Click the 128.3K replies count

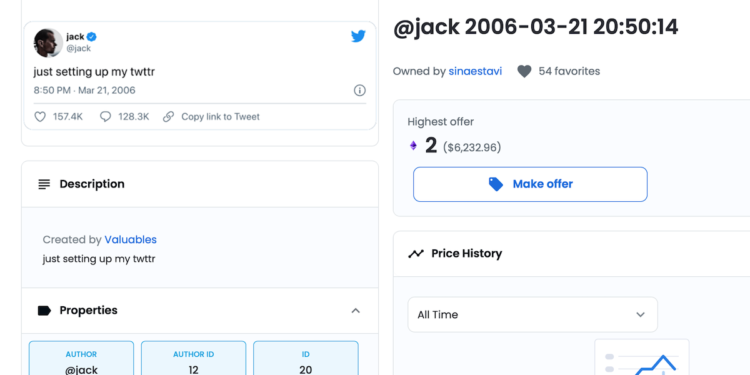(134, 117)
